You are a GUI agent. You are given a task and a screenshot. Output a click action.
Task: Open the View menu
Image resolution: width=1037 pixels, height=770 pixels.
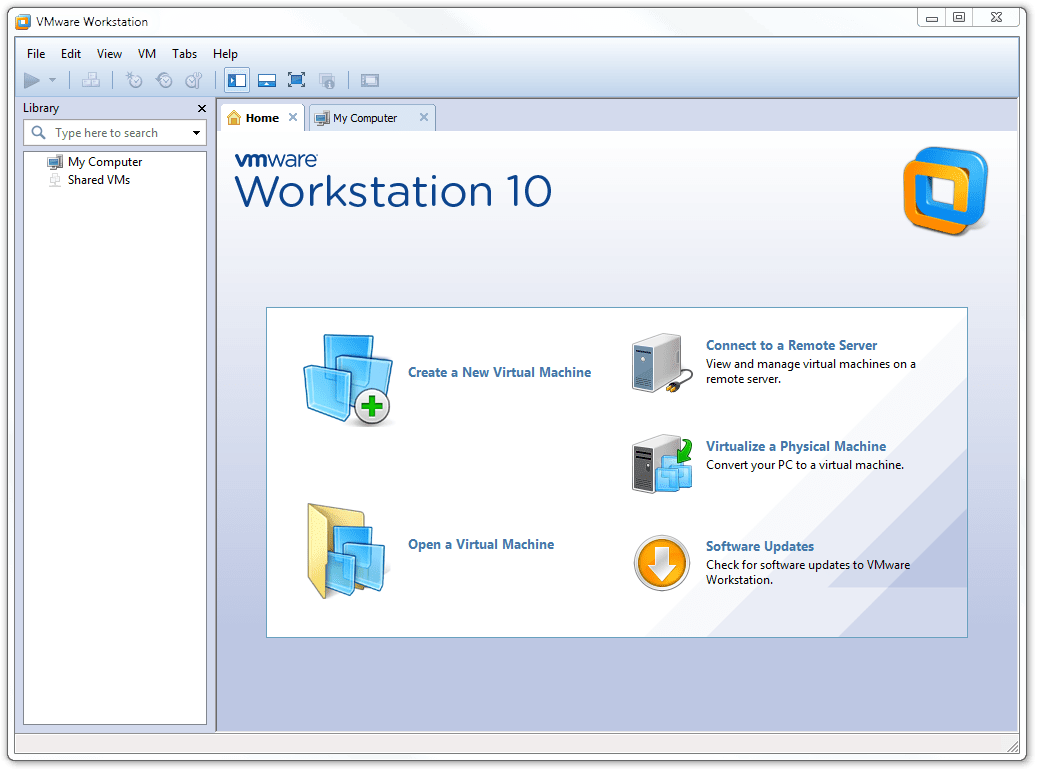point(109,54)
